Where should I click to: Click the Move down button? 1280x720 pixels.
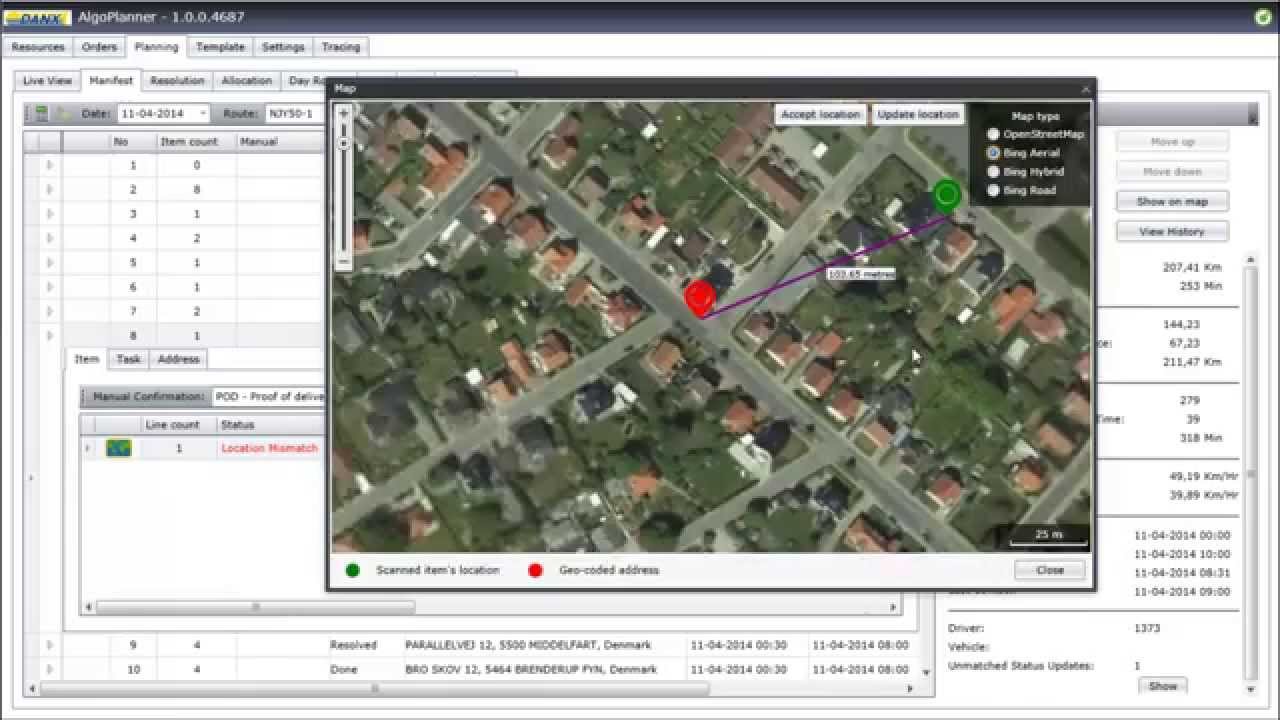pyautogui.click(x=1172, y=172)
